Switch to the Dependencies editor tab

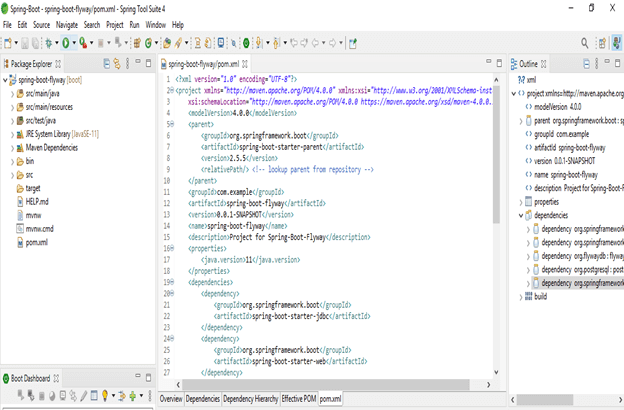[203, 398]
